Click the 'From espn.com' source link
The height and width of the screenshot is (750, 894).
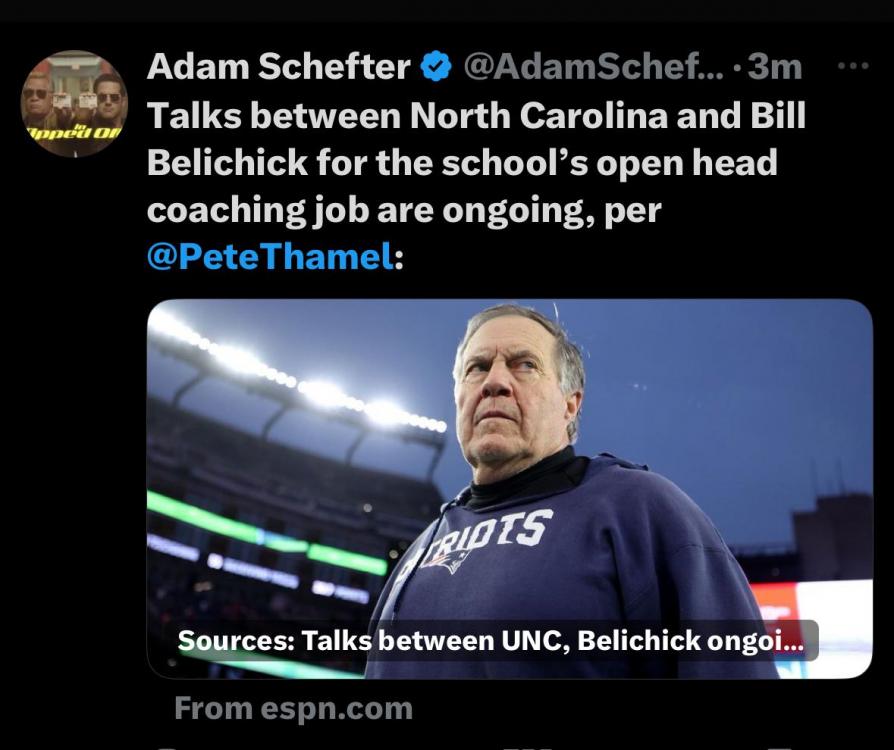293,708
